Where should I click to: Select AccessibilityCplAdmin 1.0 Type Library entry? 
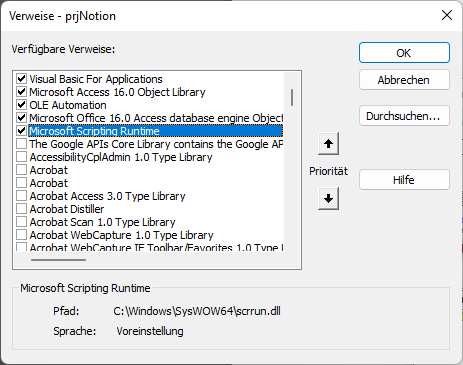click(x=121, y=157)
